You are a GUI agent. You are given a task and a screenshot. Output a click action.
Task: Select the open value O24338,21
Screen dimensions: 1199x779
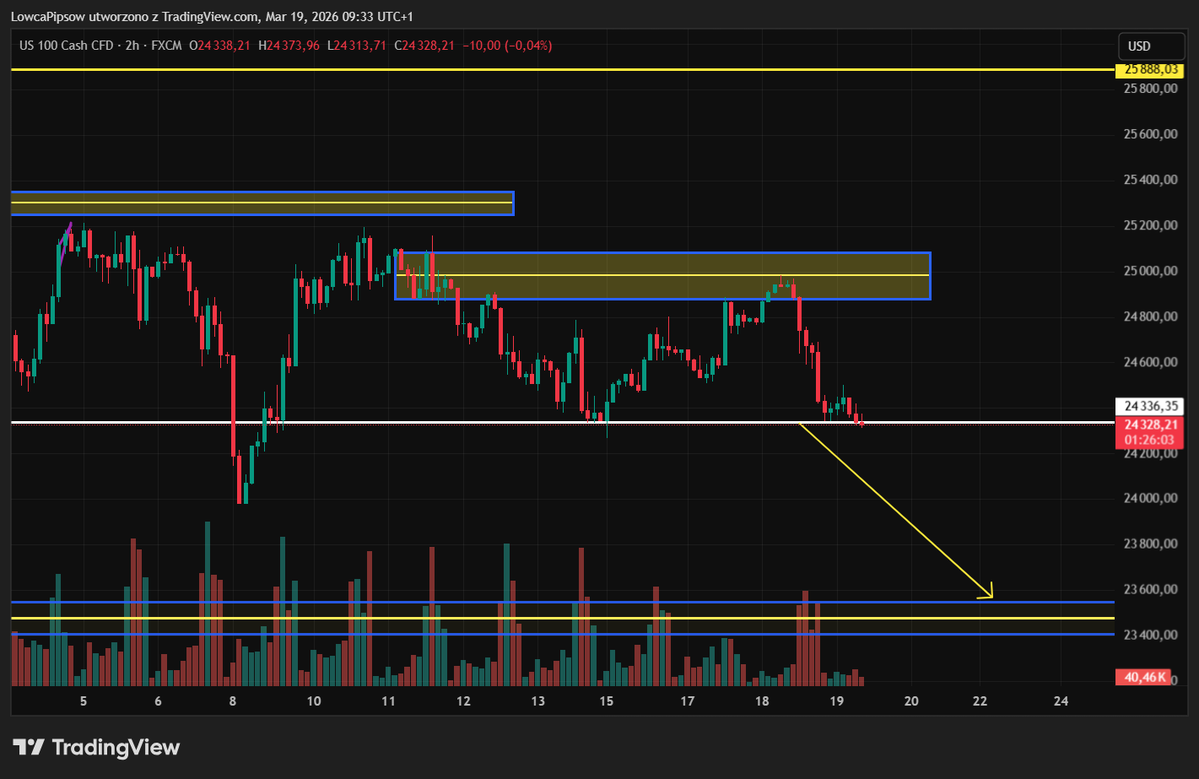pyautogui.click(x=219, y=46)
